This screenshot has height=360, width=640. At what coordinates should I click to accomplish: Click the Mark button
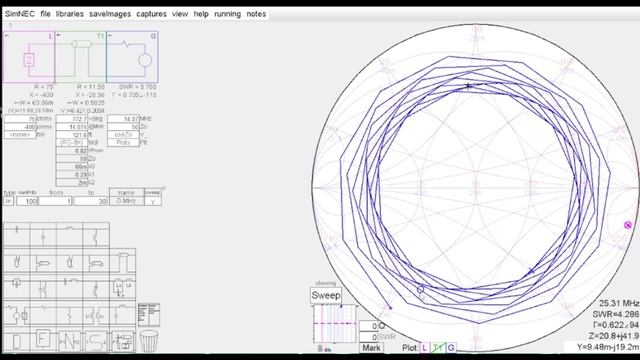click(x=371, y=348)
